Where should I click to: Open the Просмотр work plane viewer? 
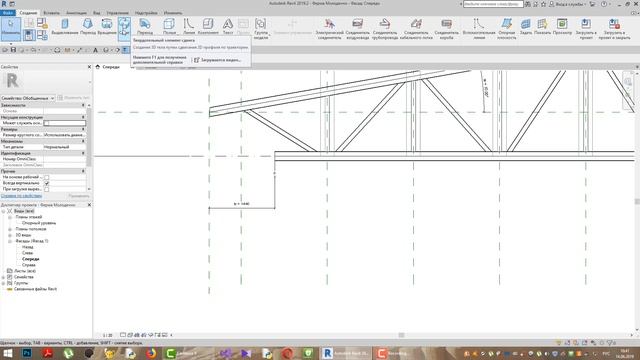pos(562,27)
